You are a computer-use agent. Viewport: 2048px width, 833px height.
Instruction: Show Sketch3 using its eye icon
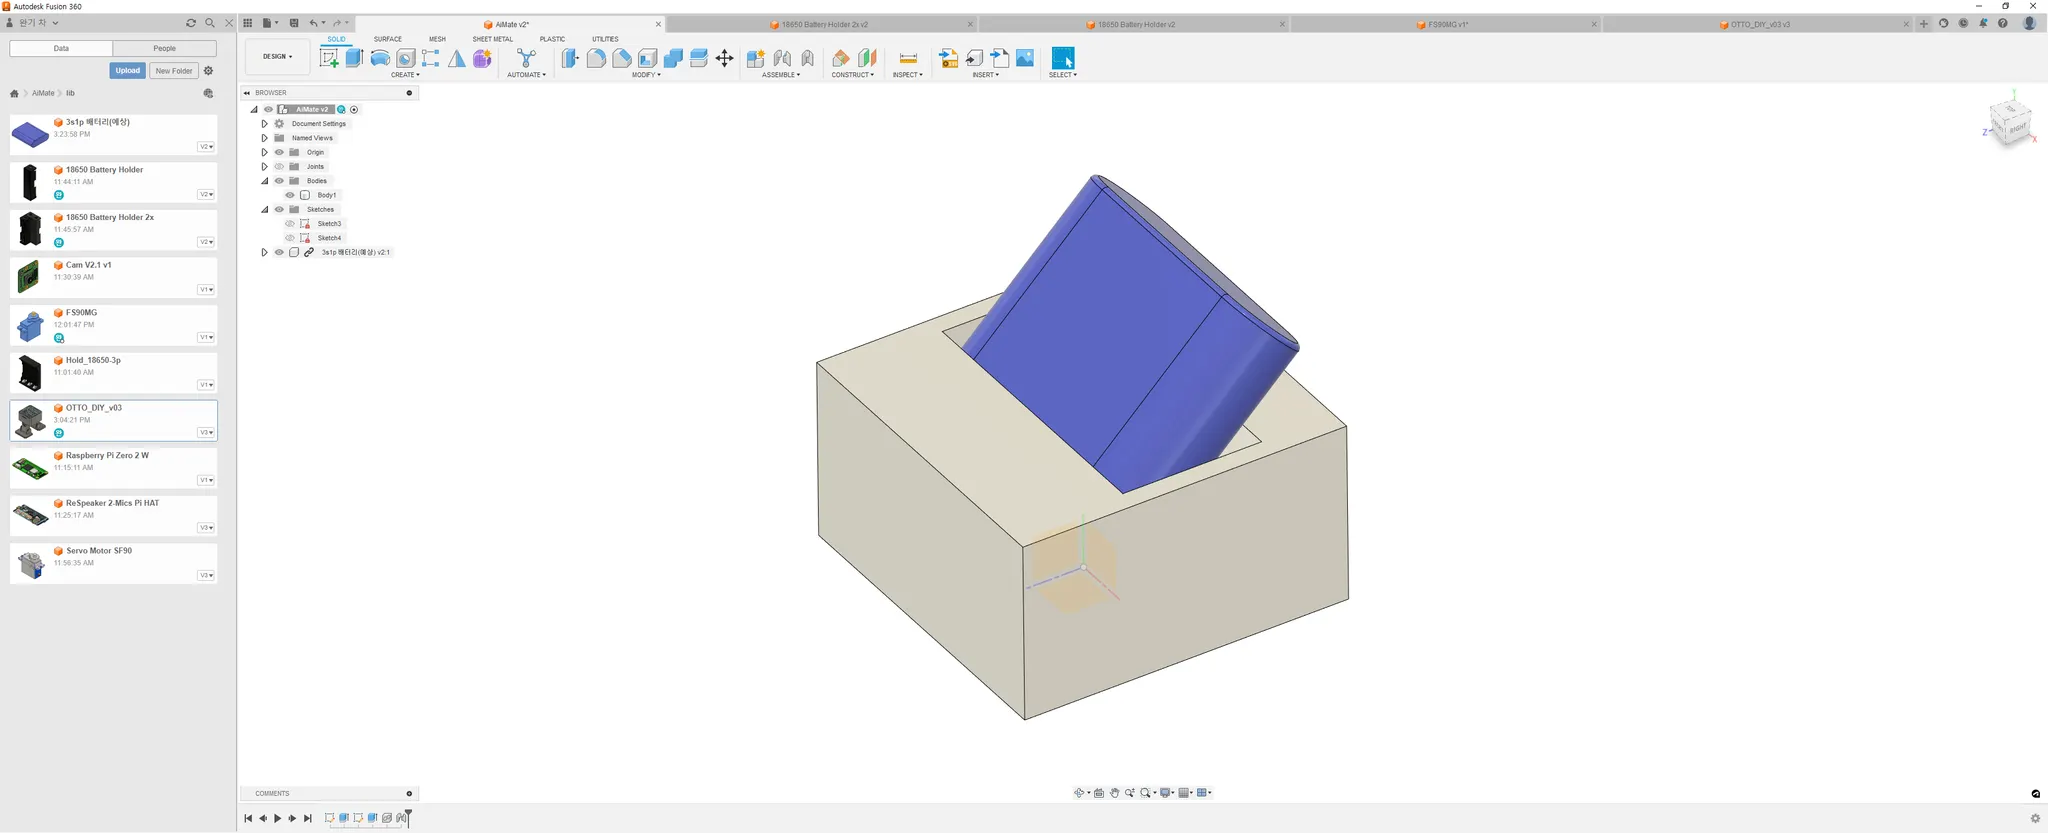point(290,224)
